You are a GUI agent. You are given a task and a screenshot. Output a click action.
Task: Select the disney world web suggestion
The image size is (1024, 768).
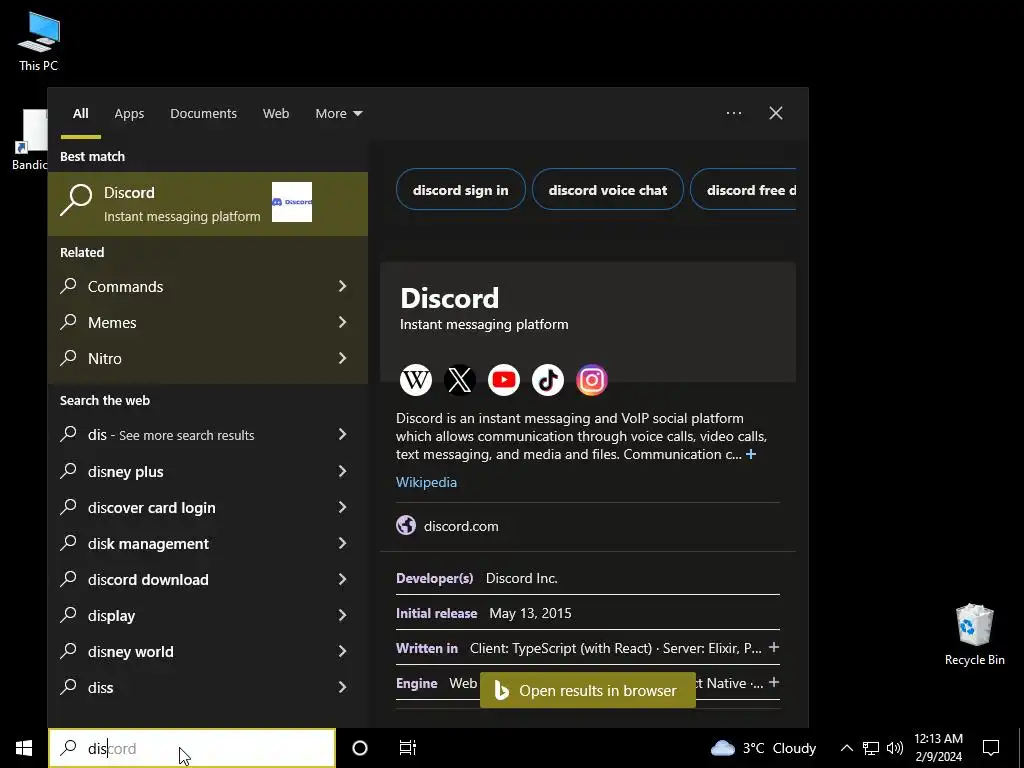(x=208, y=651)
